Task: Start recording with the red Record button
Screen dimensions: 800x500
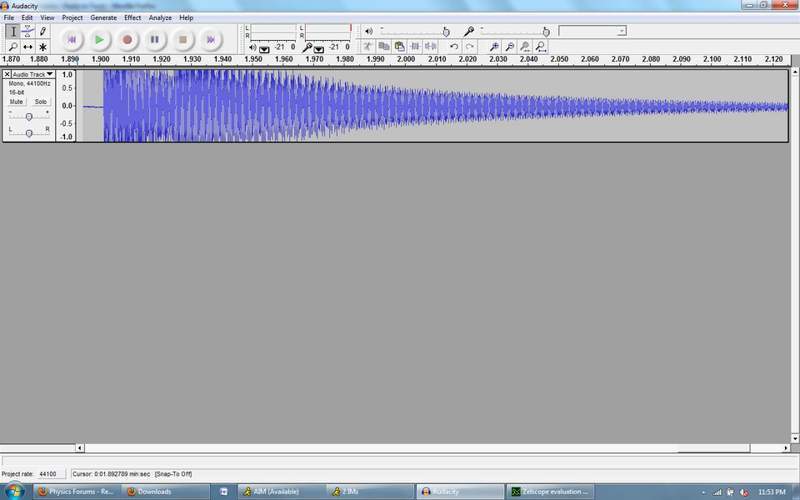Action: [127, 39]
